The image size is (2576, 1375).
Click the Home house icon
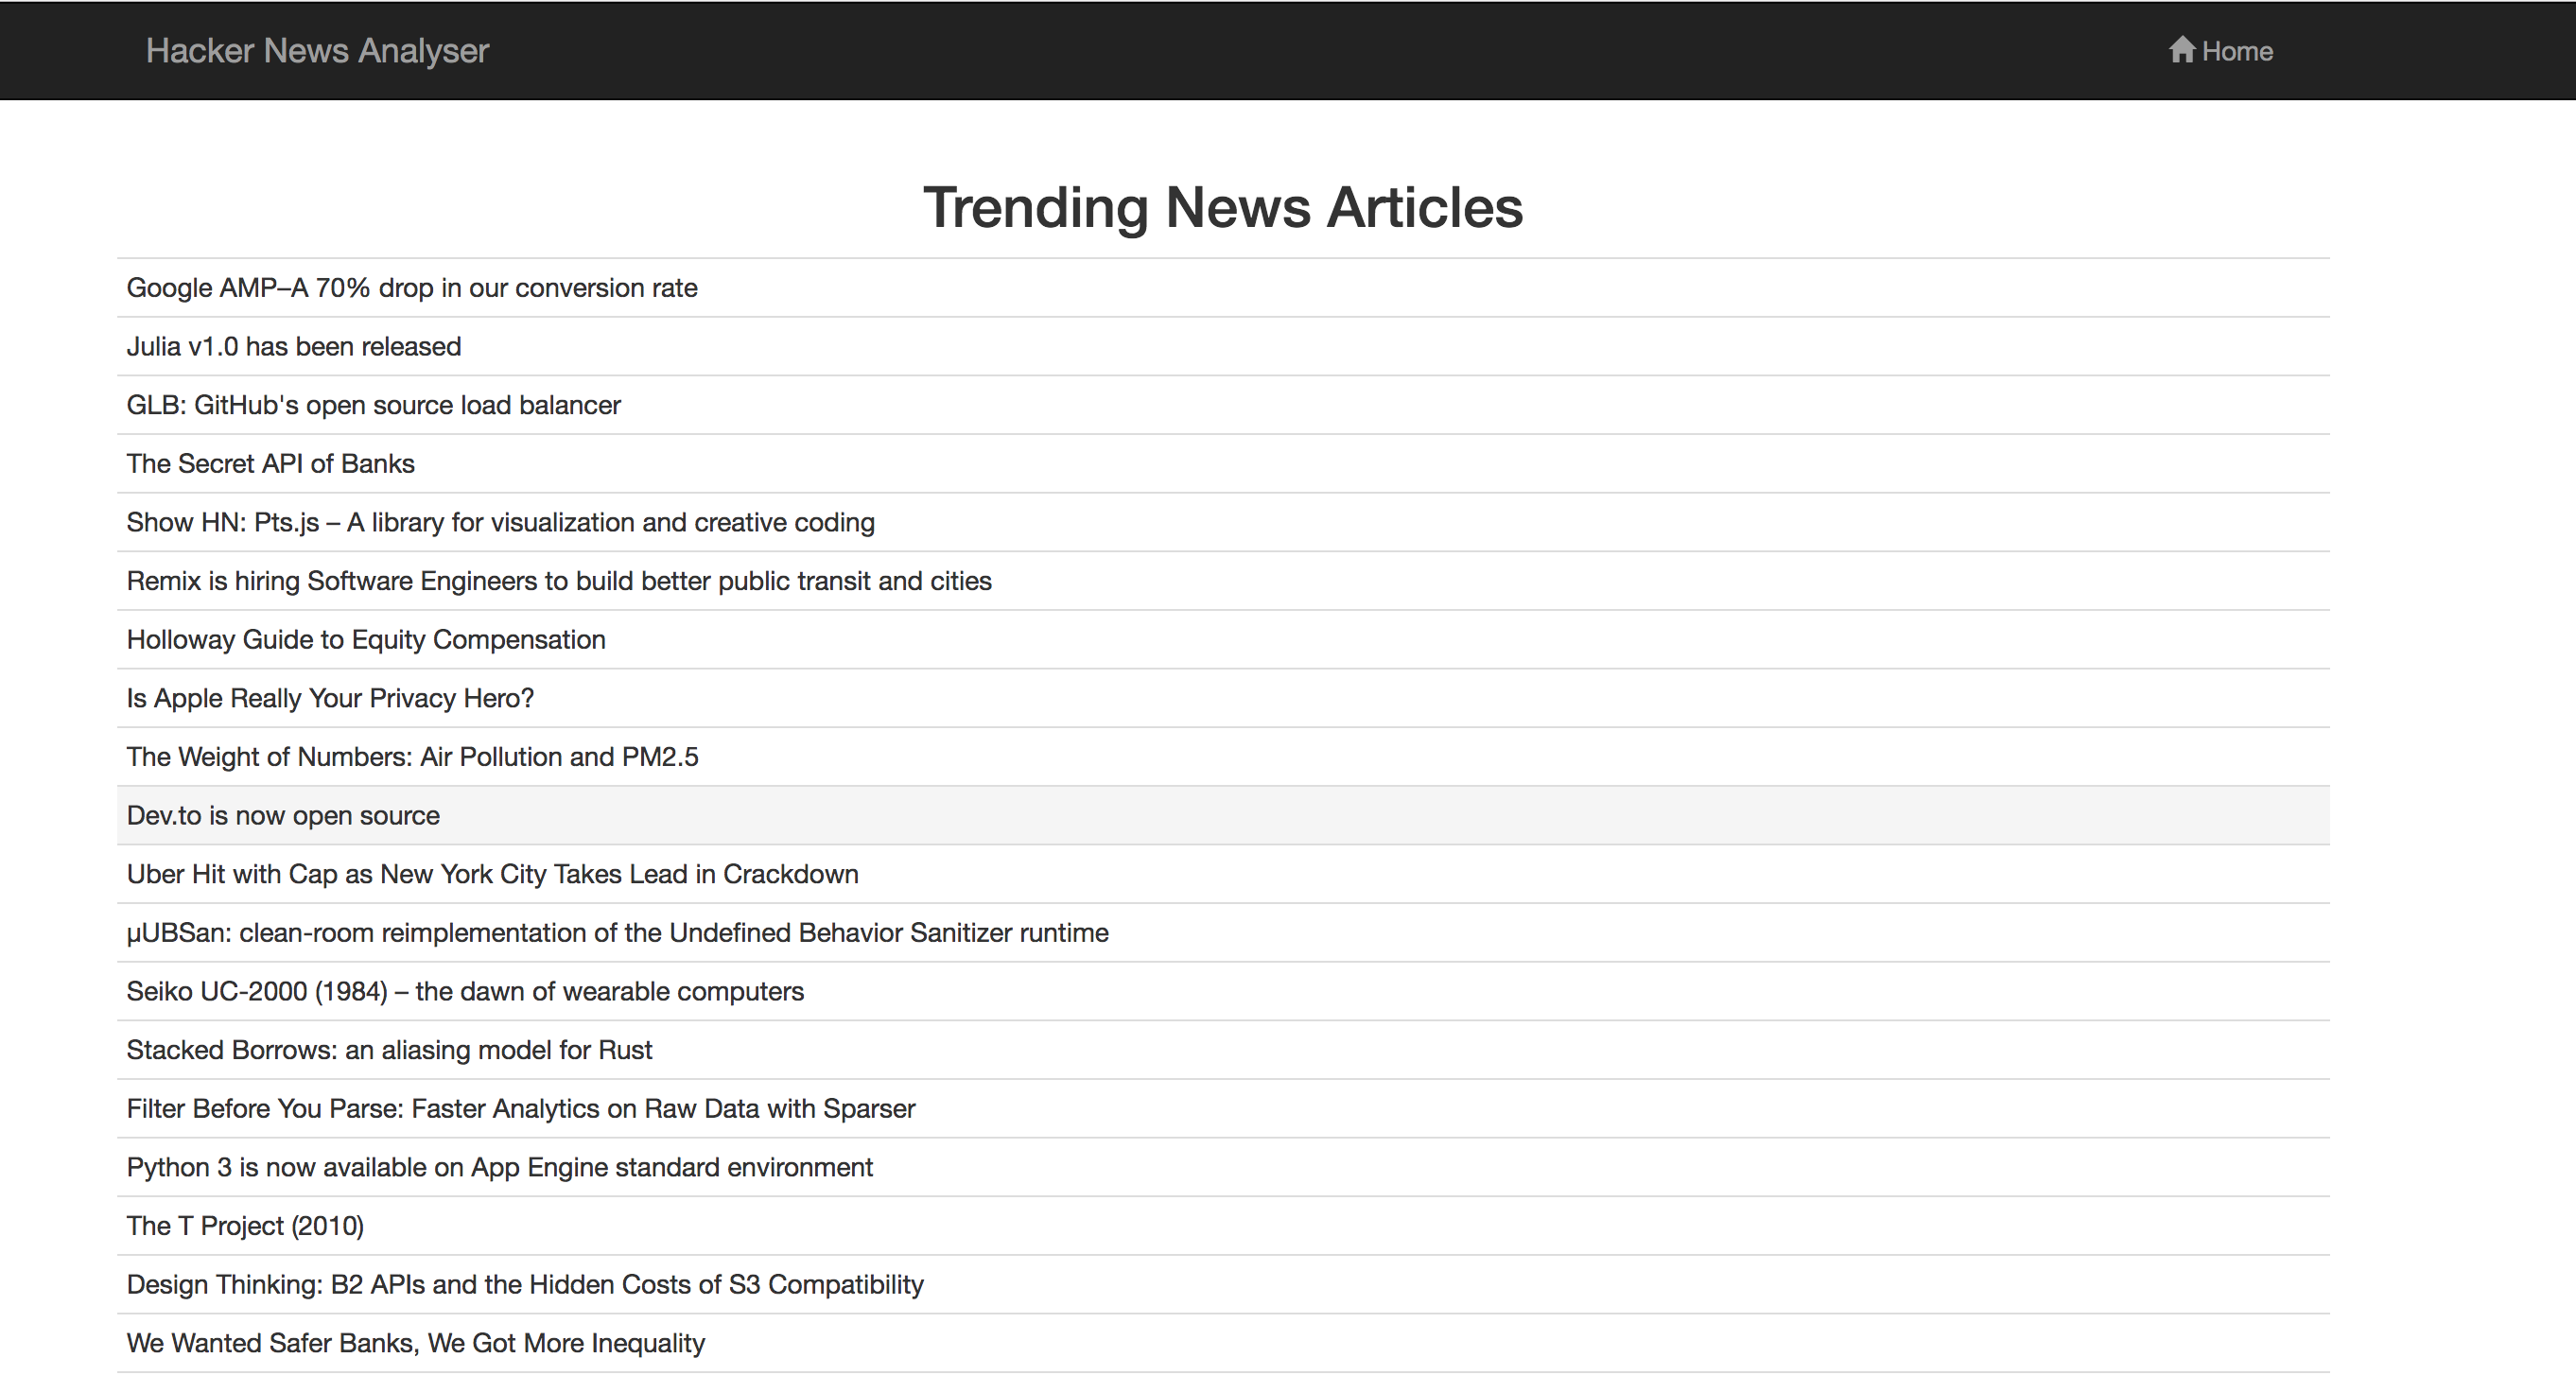point(2181,49)
